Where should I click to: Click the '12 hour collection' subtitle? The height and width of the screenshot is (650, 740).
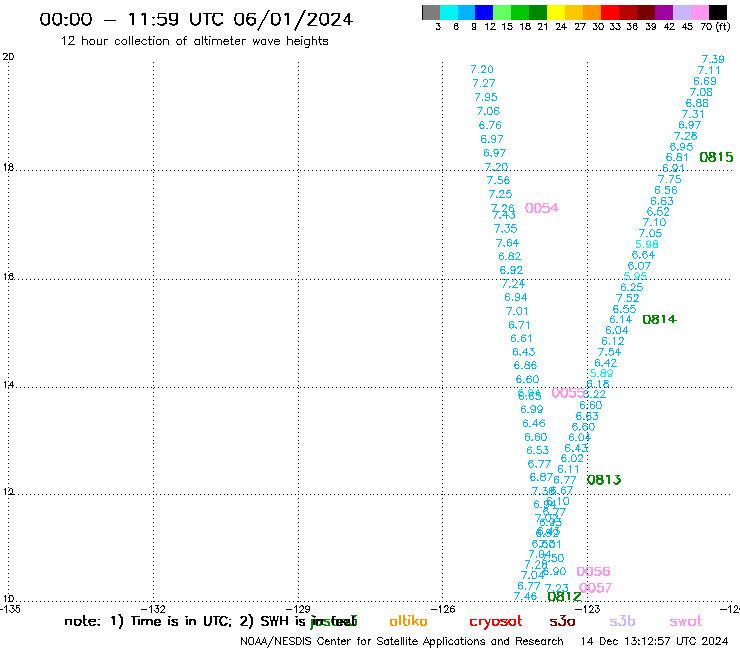[194, 41]
